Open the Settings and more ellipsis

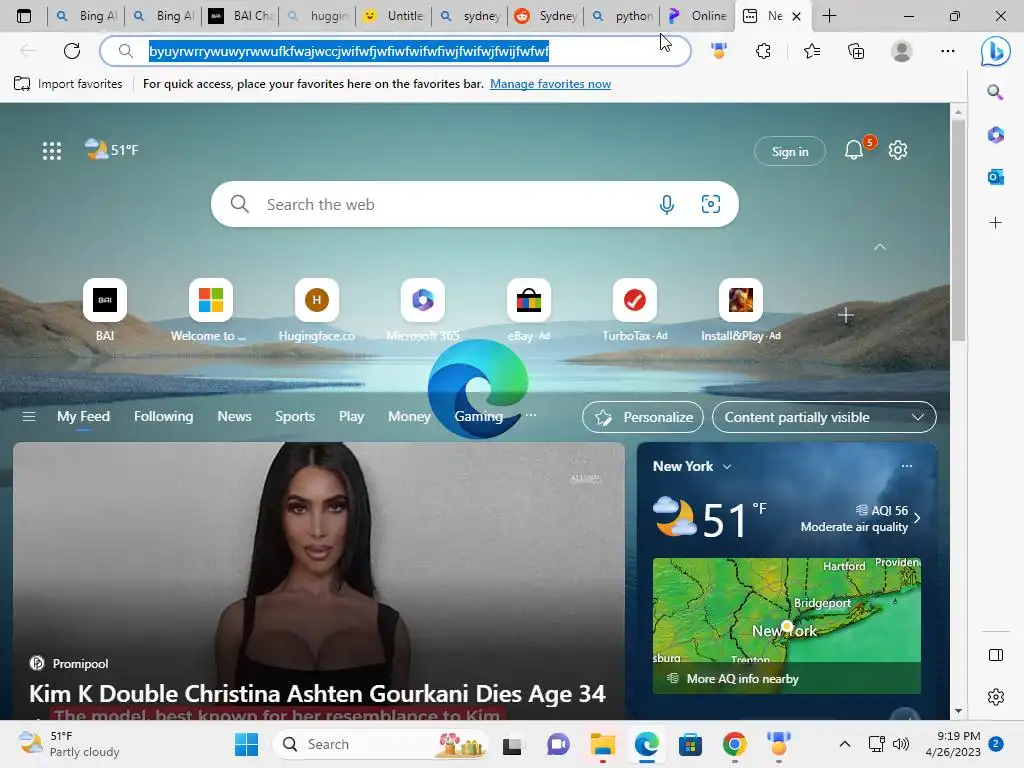(948, 51)
